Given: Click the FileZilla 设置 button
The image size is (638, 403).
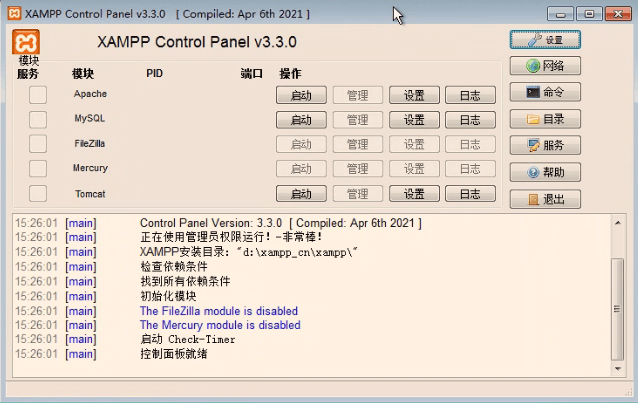Looking at the screenshot, I should click(x=414, y=145).
